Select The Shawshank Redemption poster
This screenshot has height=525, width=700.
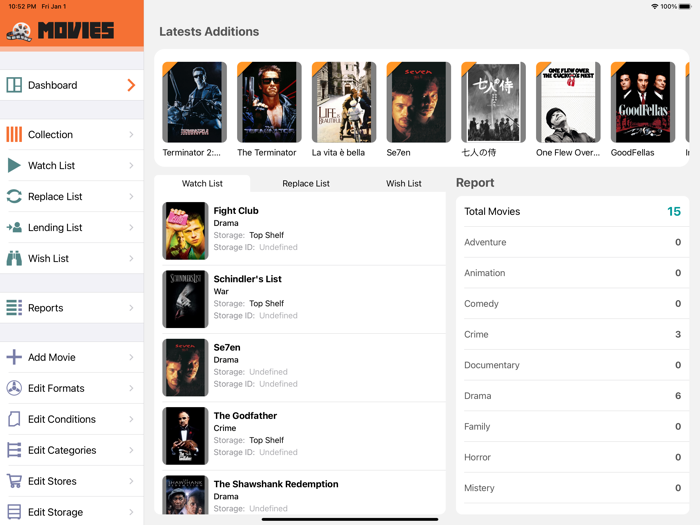pos(185,495)
